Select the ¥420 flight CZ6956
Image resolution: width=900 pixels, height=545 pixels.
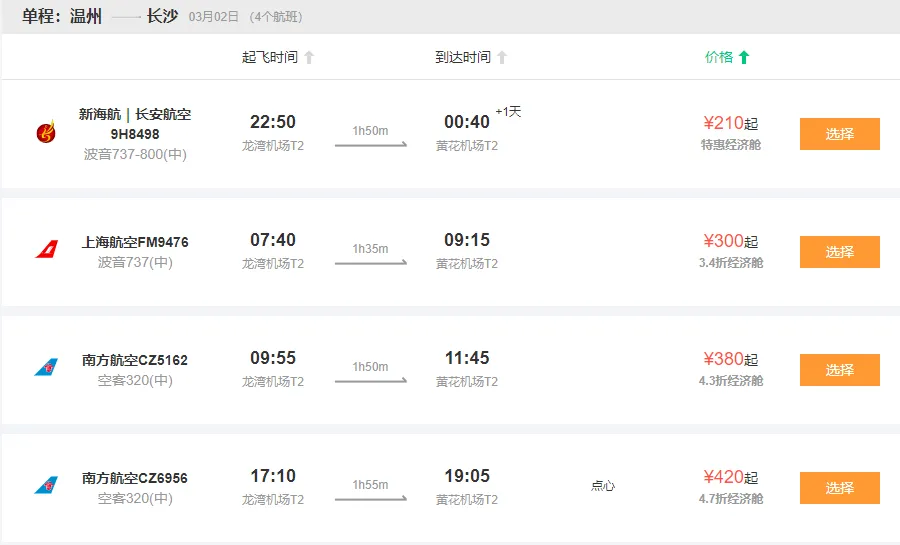coord(839,488)
